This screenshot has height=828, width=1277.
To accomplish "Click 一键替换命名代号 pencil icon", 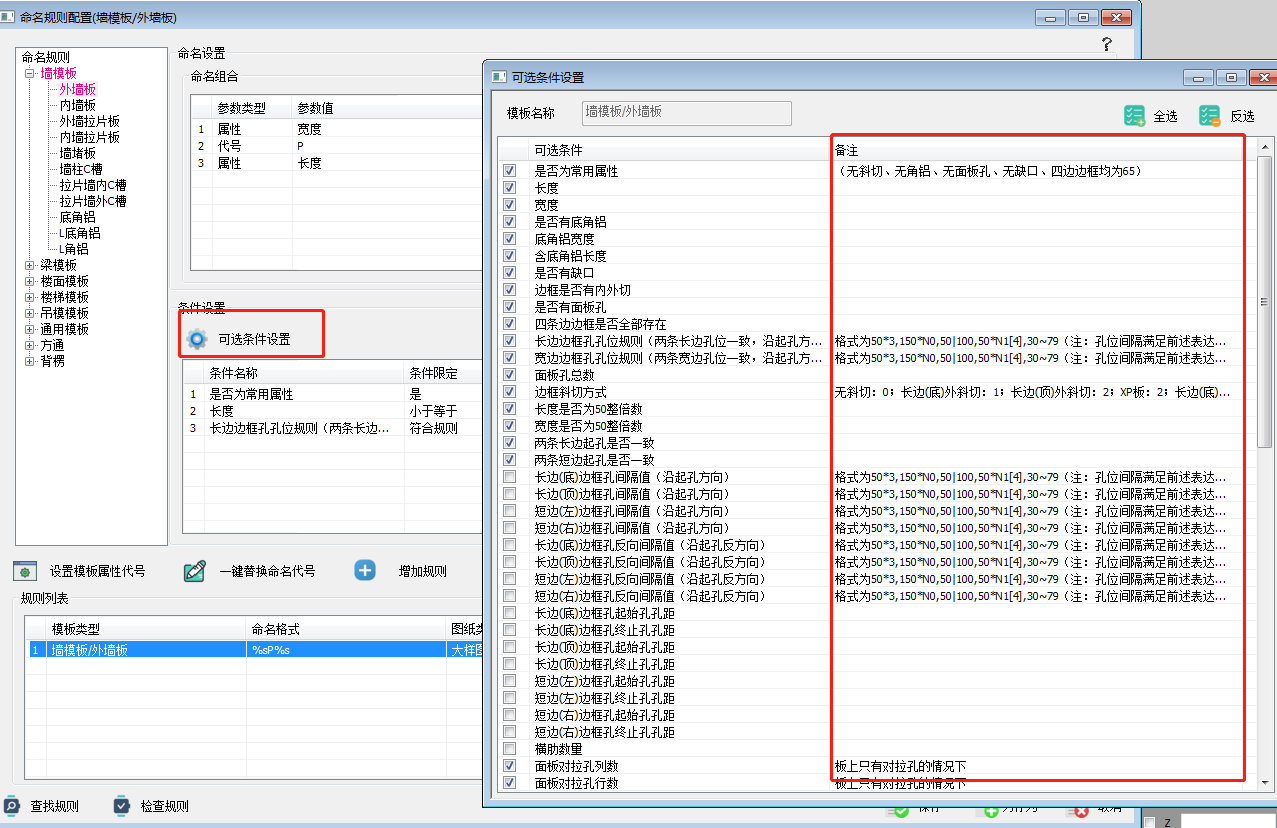I will [194, 571].
